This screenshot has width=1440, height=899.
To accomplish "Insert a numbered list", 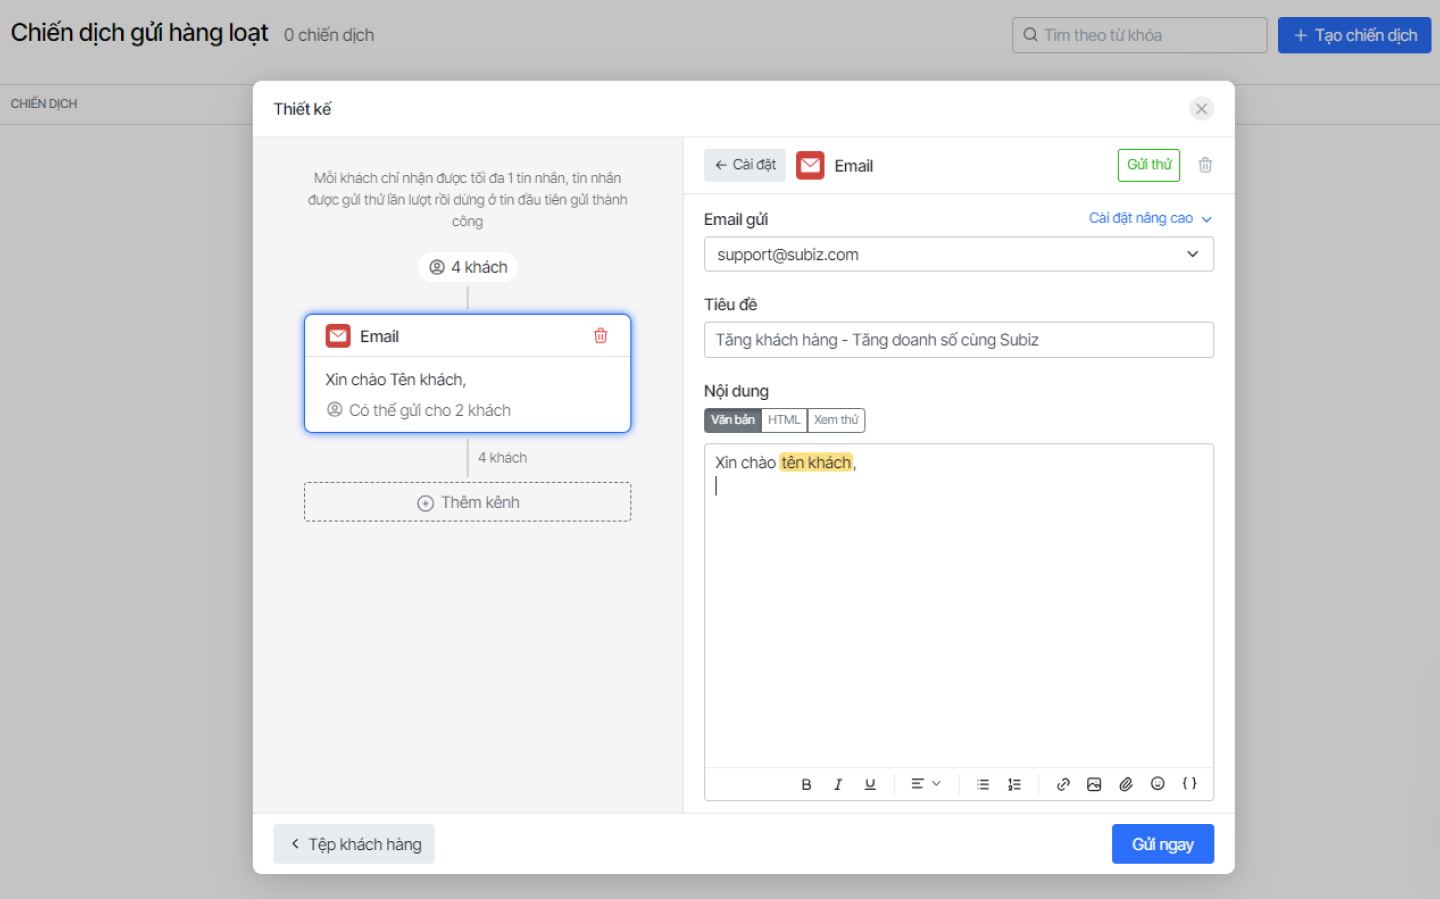I will pos(1014,785).
